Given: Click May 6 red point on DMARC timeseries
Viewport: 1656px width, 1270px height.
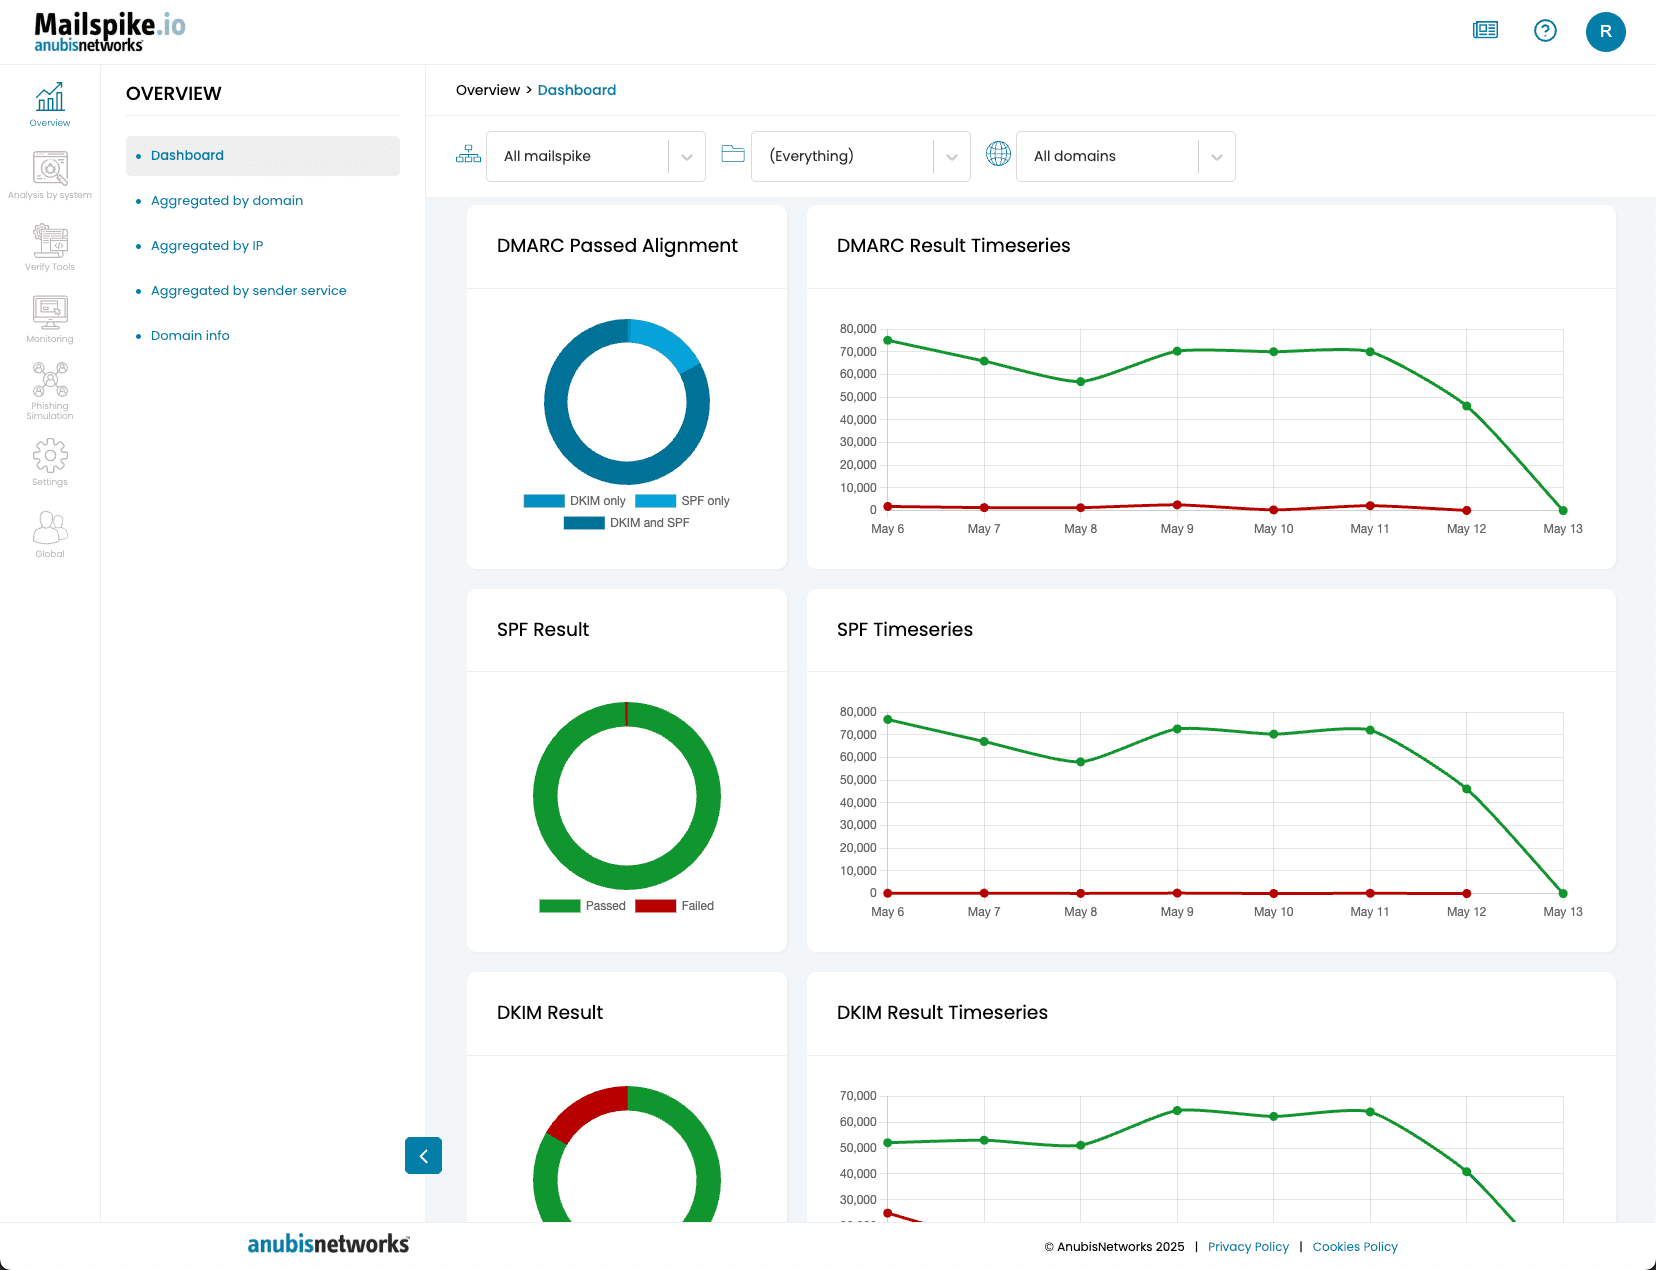Looking at the screenshot, I should click(x=888, y=507).
